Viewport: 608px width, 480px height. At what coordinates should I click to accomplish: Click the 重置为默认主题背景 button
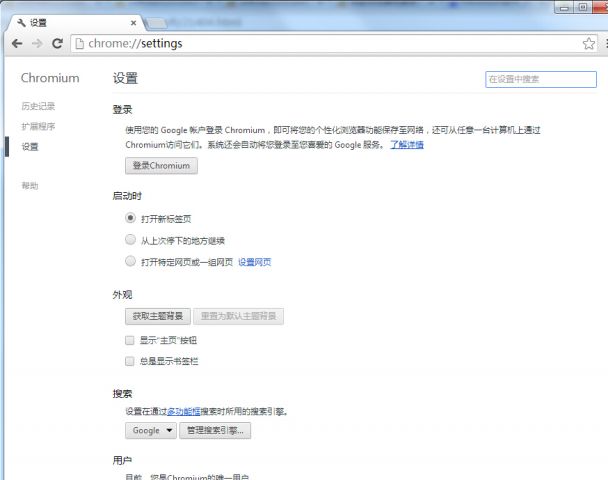pos(238,316)
